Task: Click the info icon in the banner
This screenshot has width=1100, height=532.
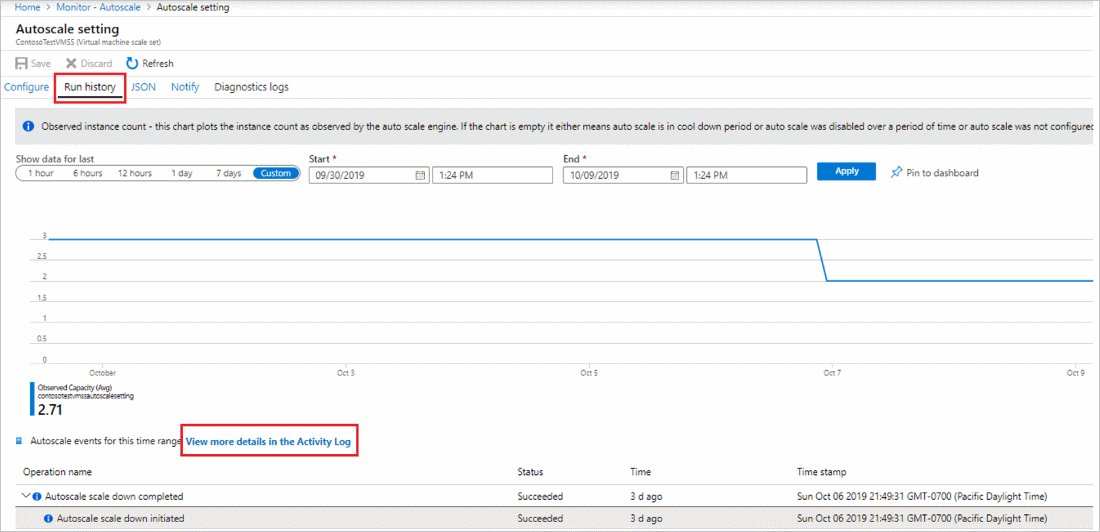Action: (28, 127)
